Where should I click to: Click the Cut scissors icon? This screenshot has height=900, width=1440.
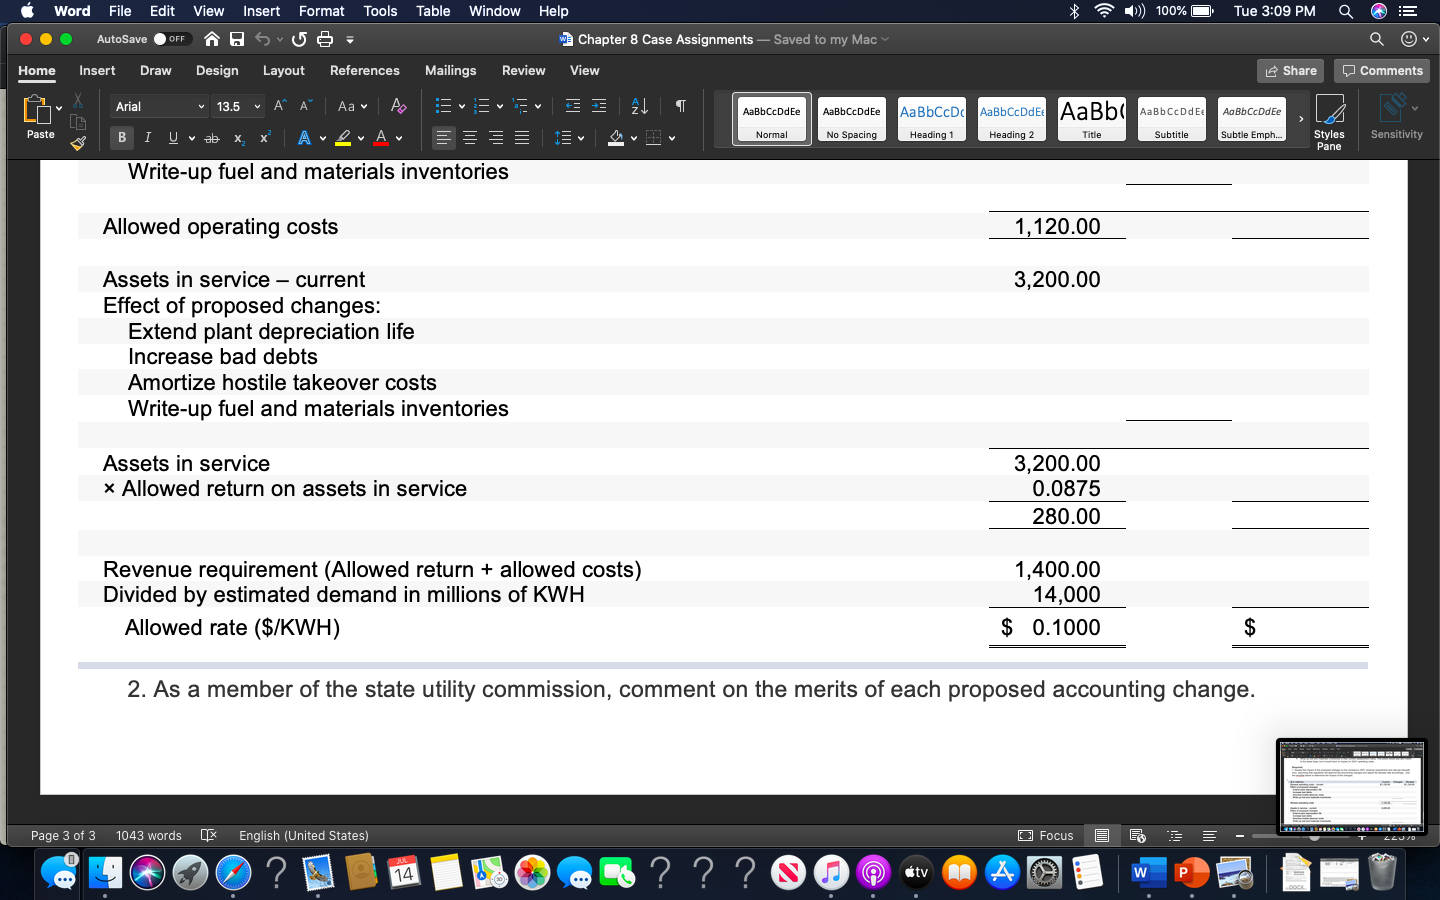(78, 102)
